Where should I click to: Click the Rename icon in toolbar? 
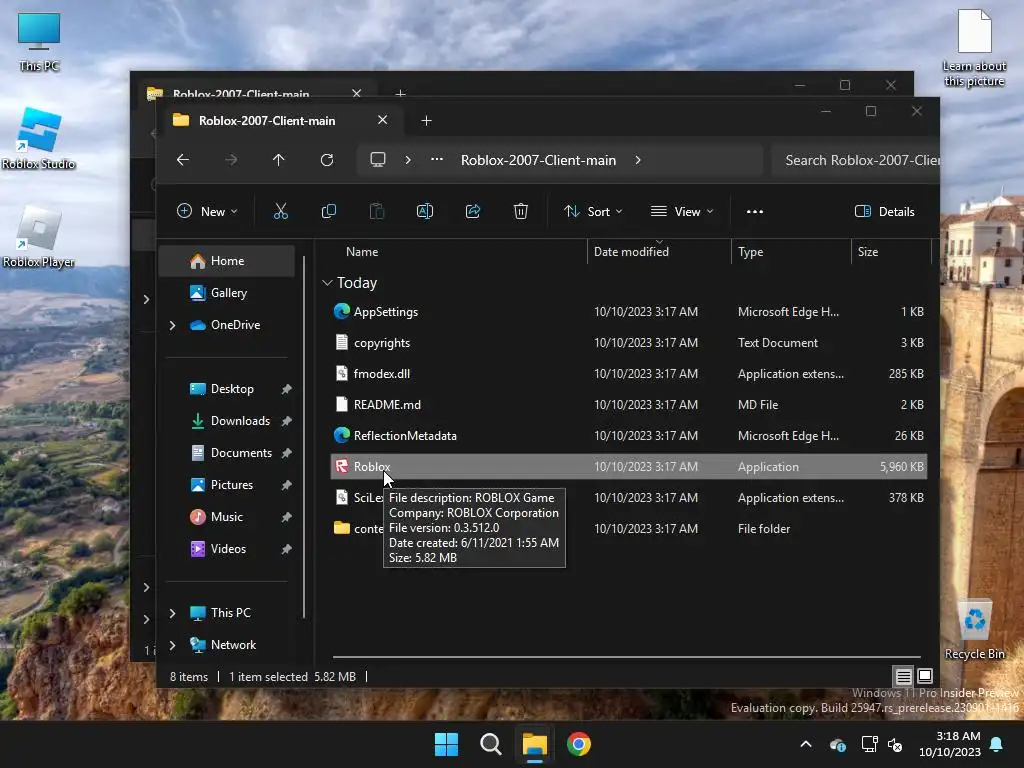(425, 211)
